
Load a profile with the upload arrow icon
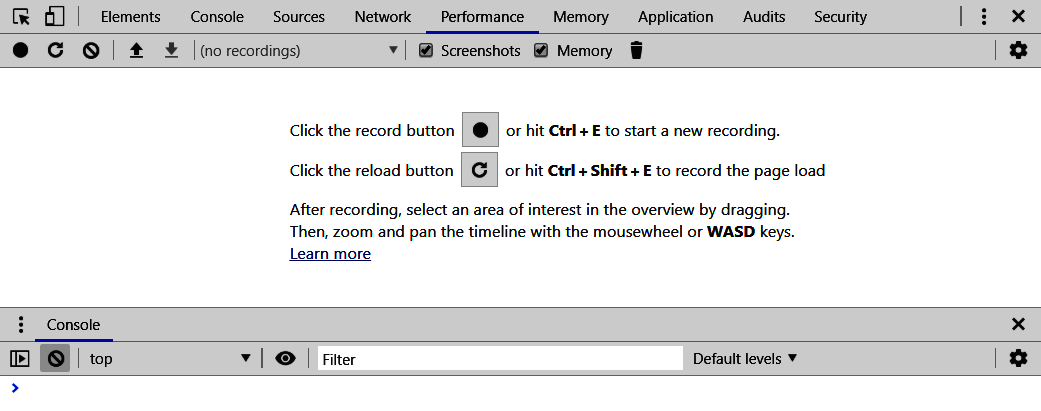tap(137, 50)
